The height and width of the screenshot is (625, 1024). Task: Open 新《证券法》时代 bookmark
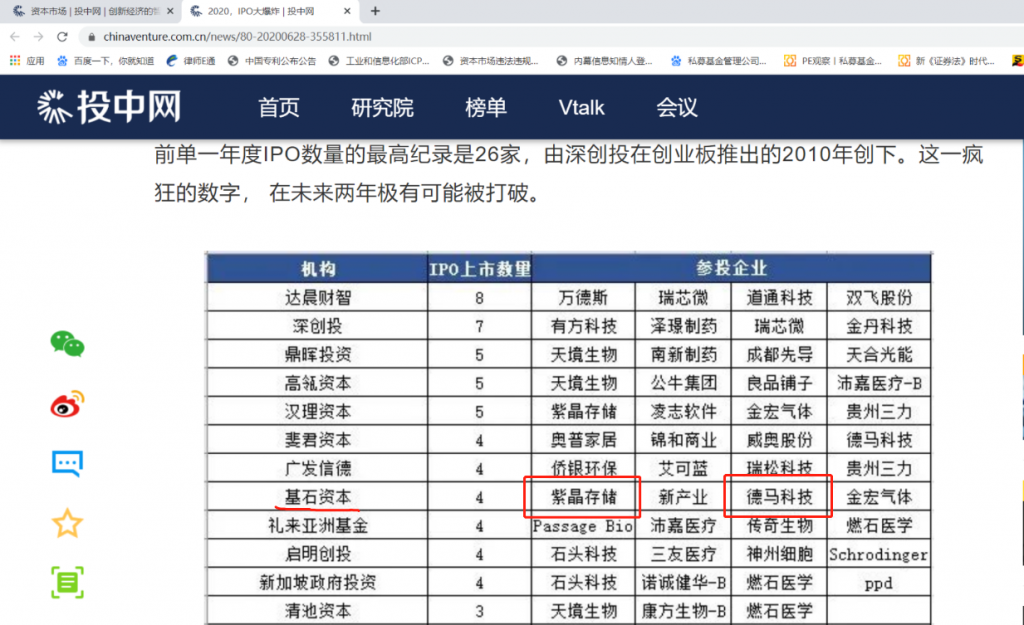pos(947,61)
